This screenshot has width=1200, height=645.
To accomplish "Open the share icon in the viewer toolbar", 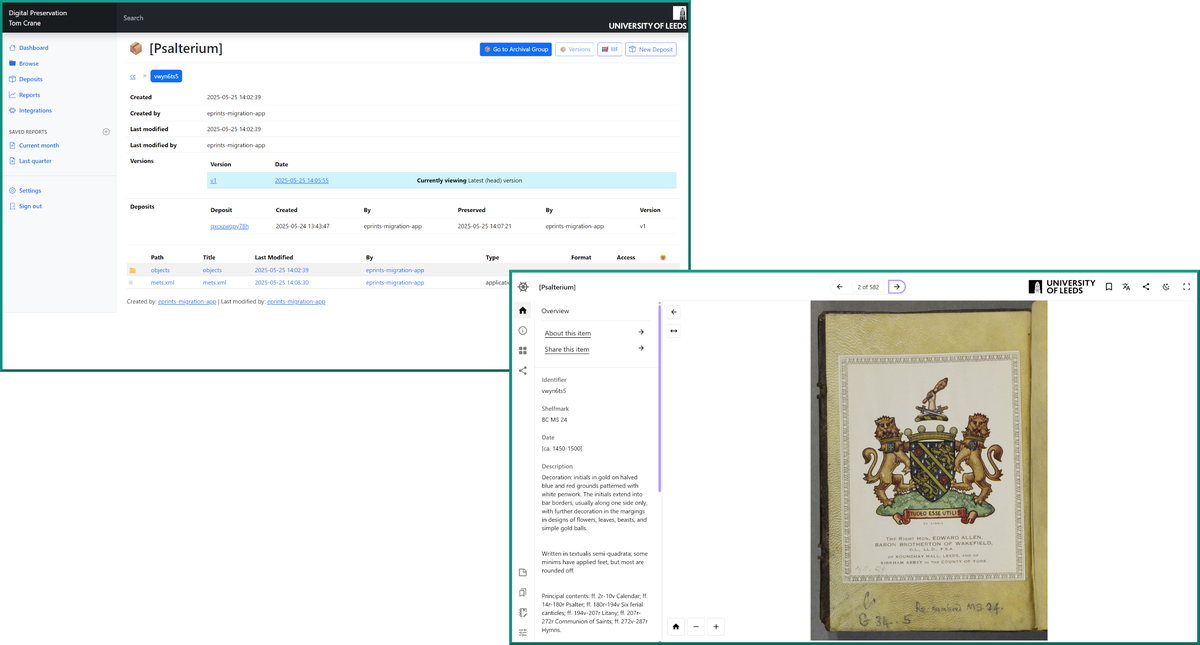I will (x=1146, y=287).
